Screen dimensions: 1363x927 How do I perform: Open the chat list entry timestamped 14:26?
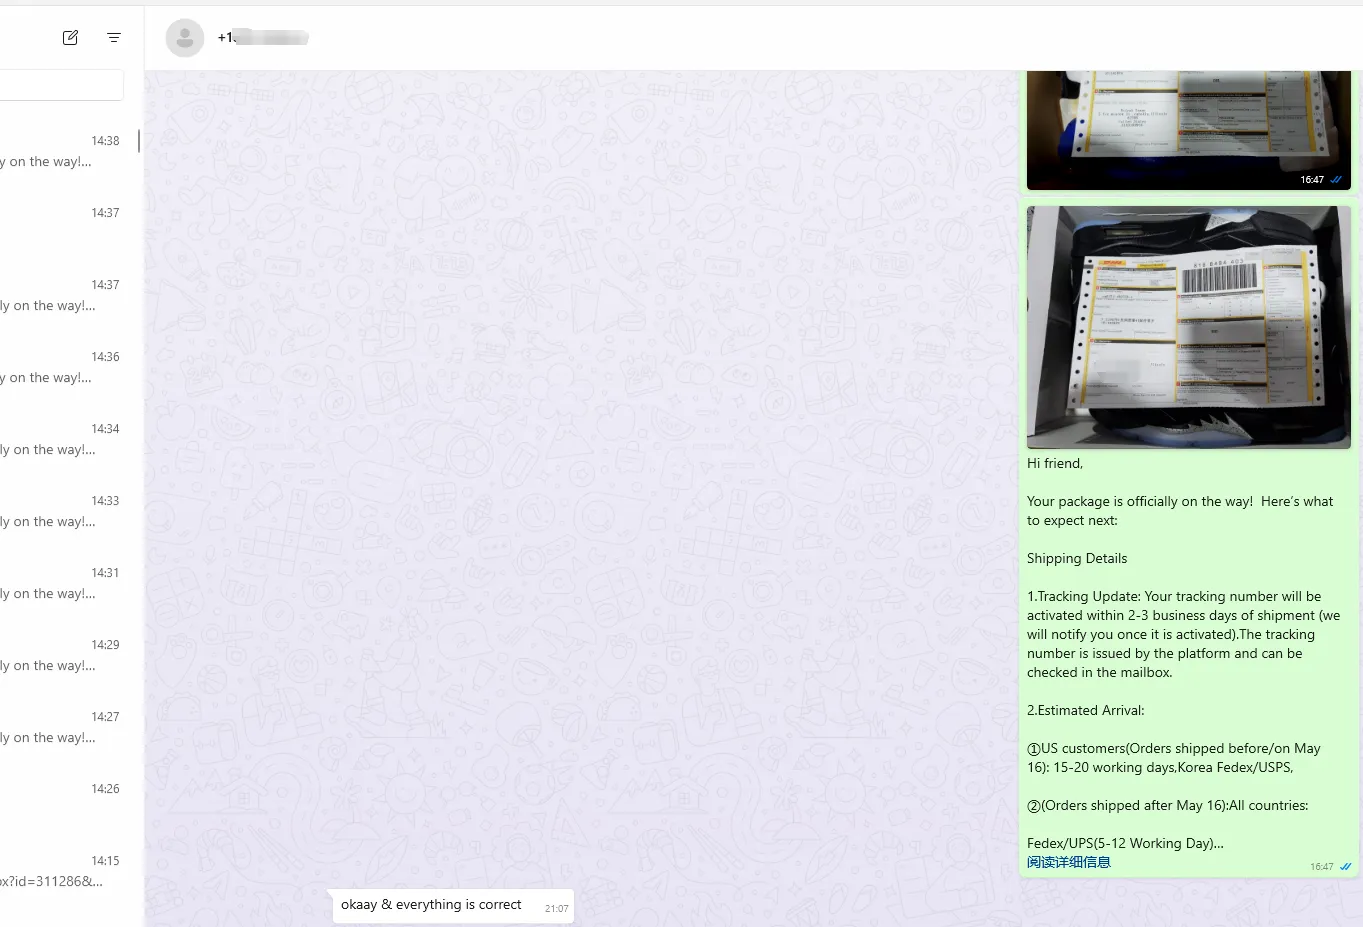click(68, 800)
